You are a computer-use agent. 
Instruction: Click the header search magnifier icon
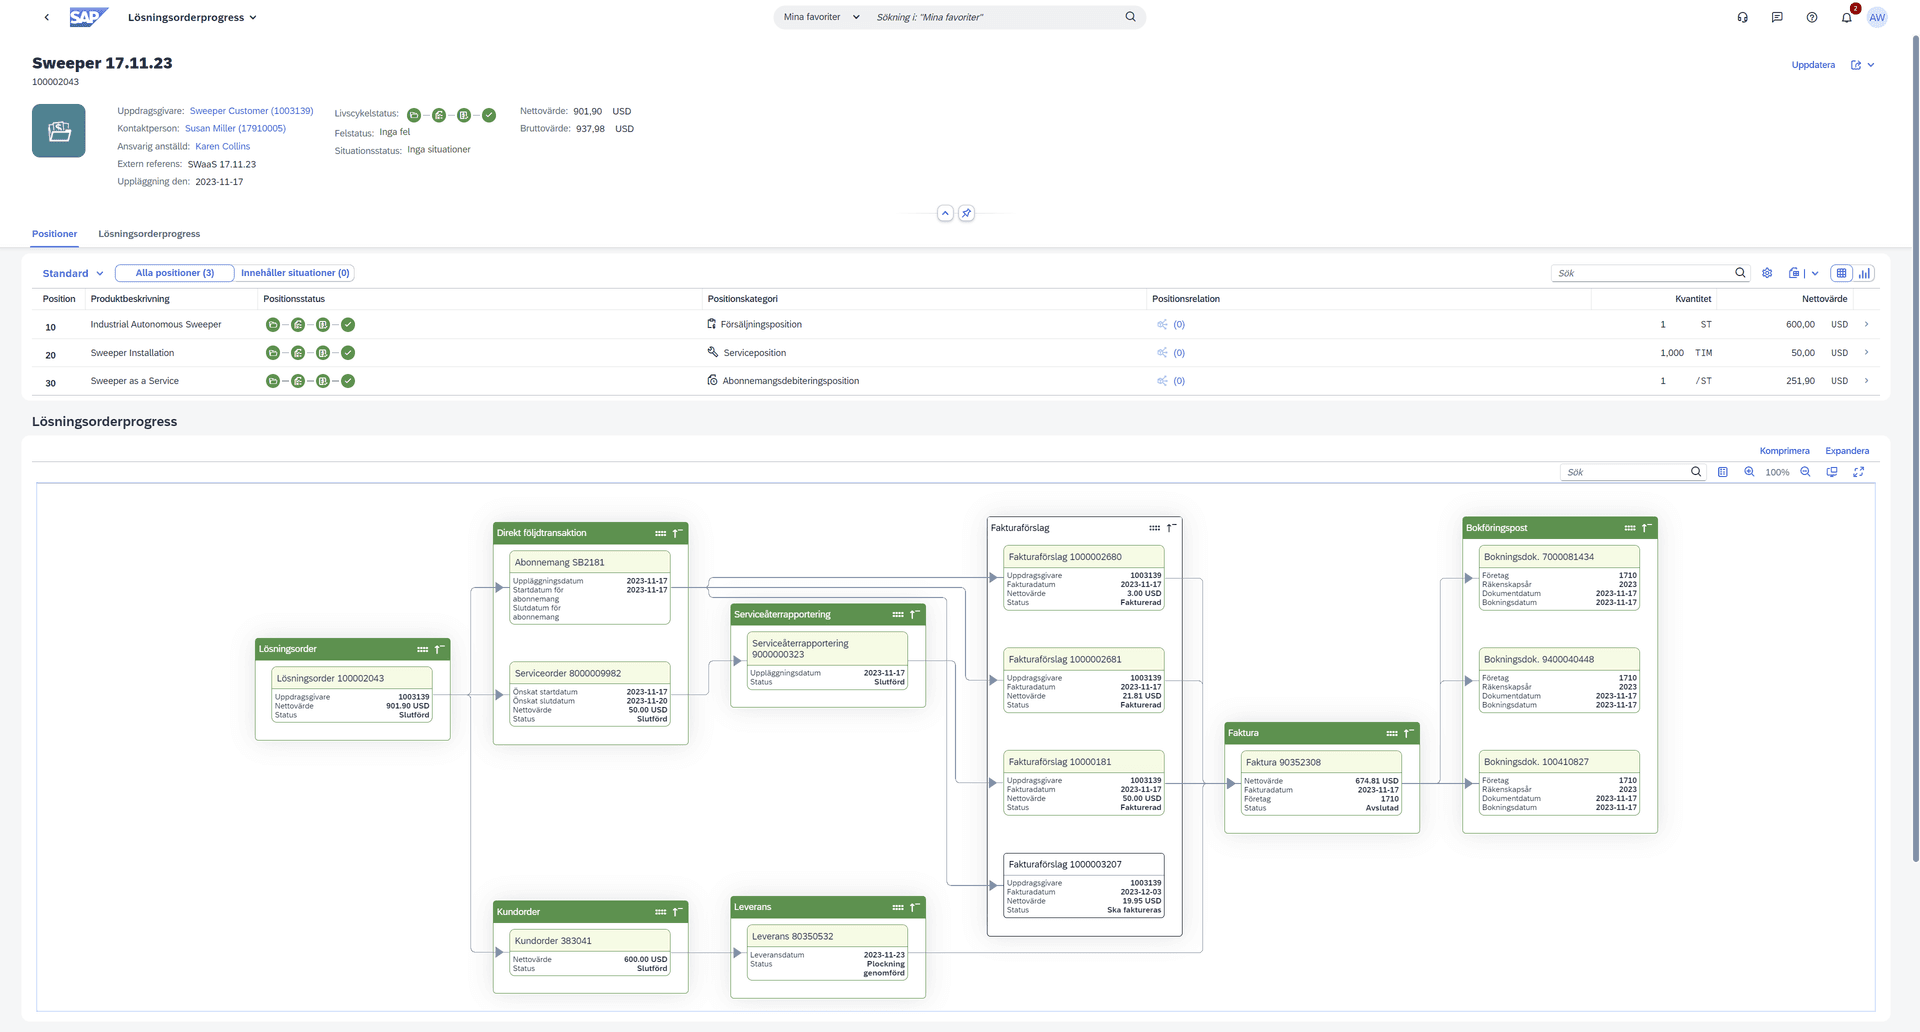(x=1130, y=17)
